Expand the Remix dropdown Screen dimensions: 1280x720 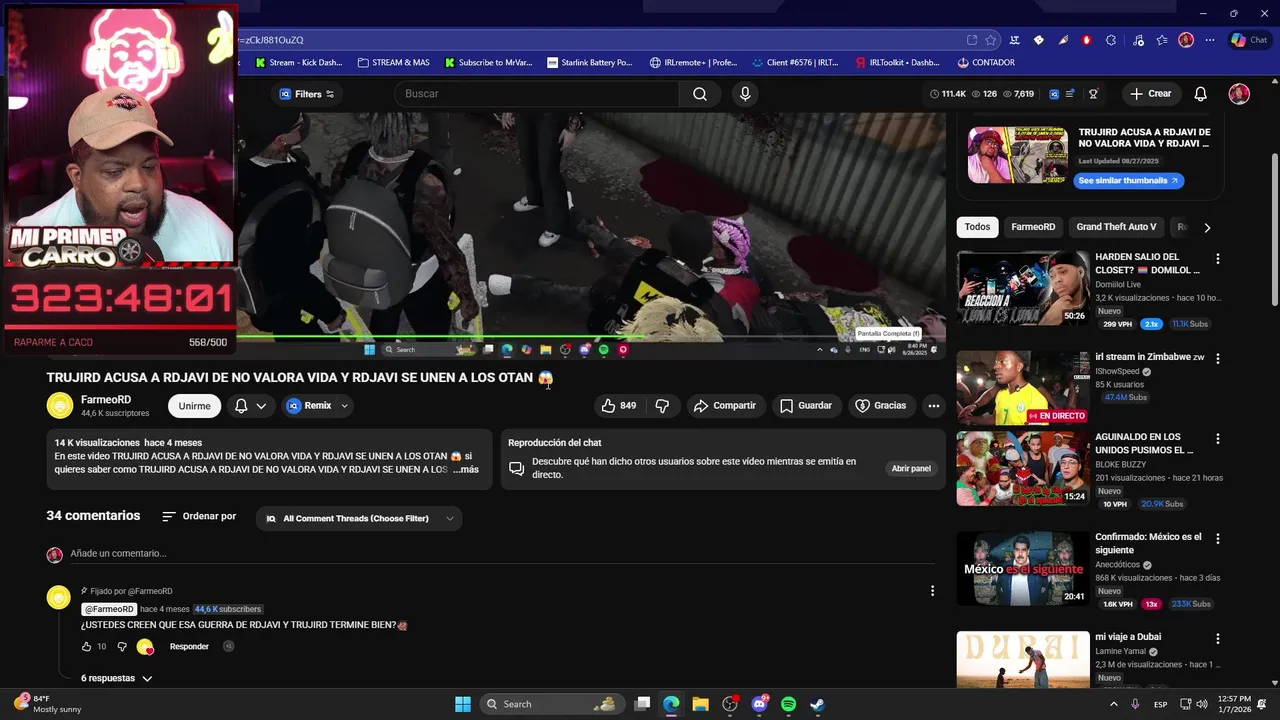click(344, 406)
